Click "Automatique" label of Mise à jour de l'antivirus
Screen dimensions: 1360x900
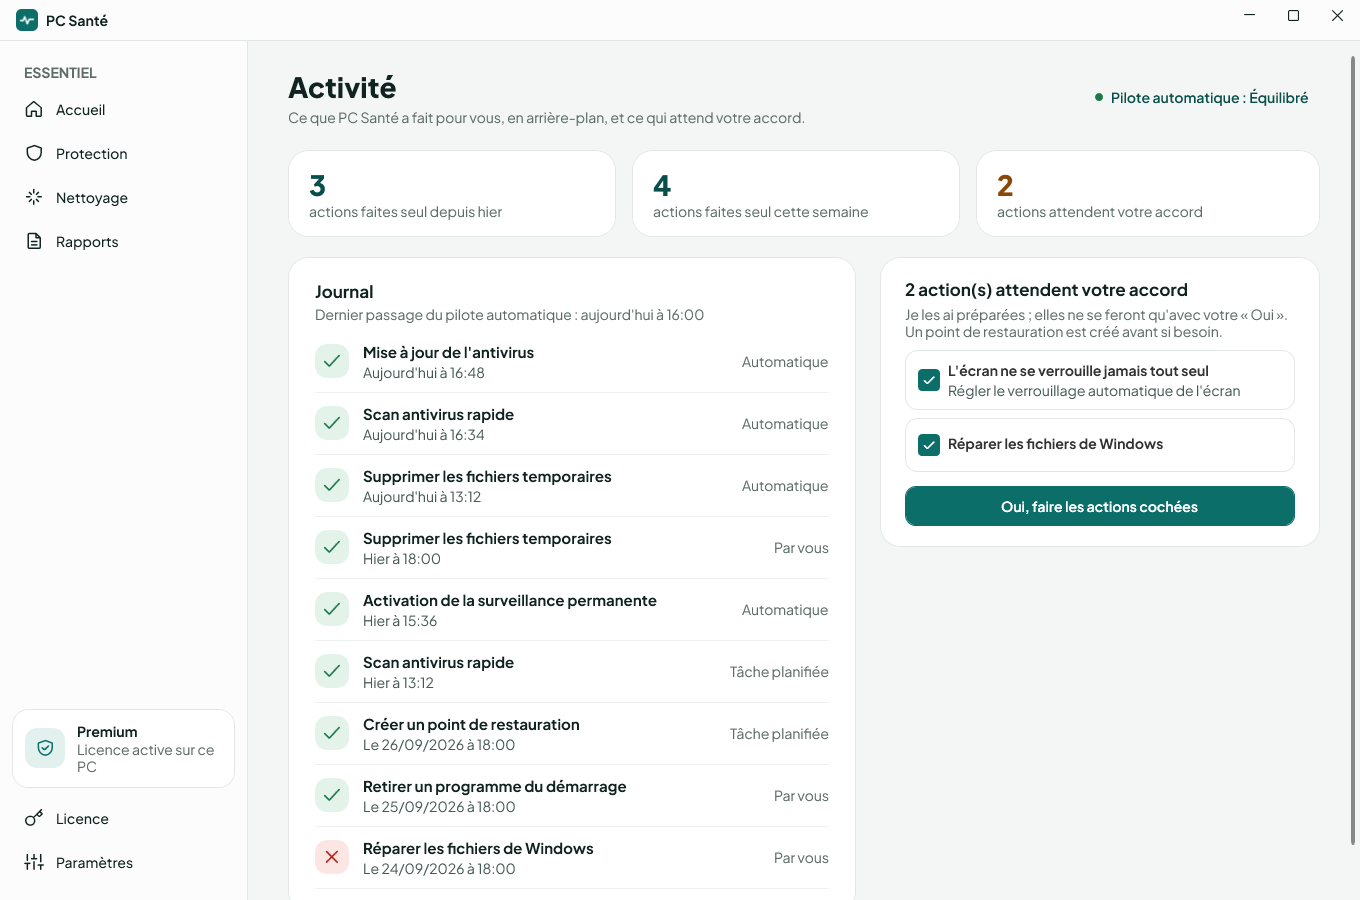[785, 362]
